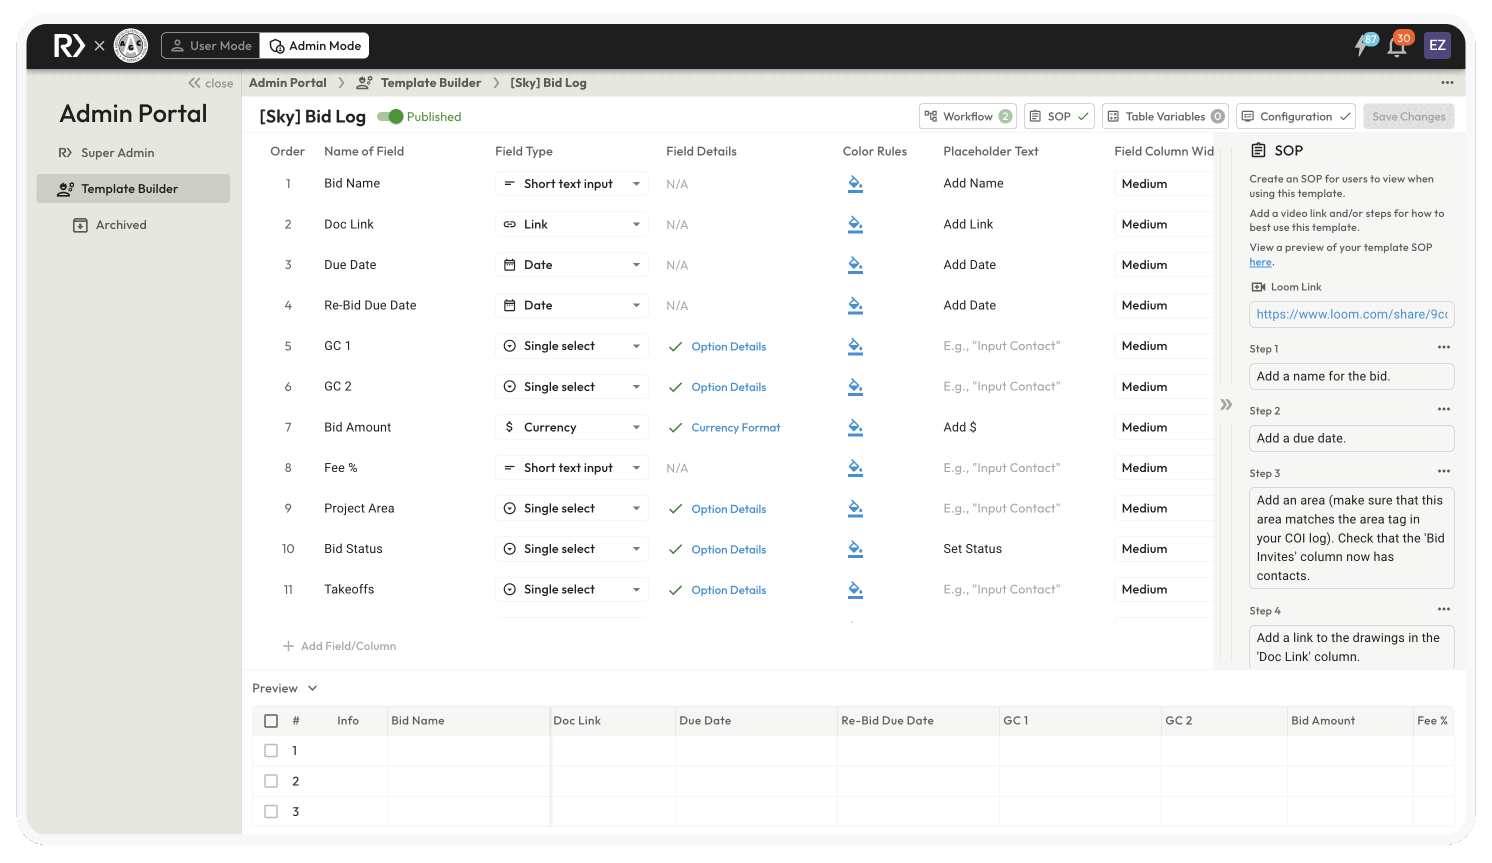This screenshot has height=863, width=1492.
Task: Open color rules for GC 1
Action: [855, 346]
